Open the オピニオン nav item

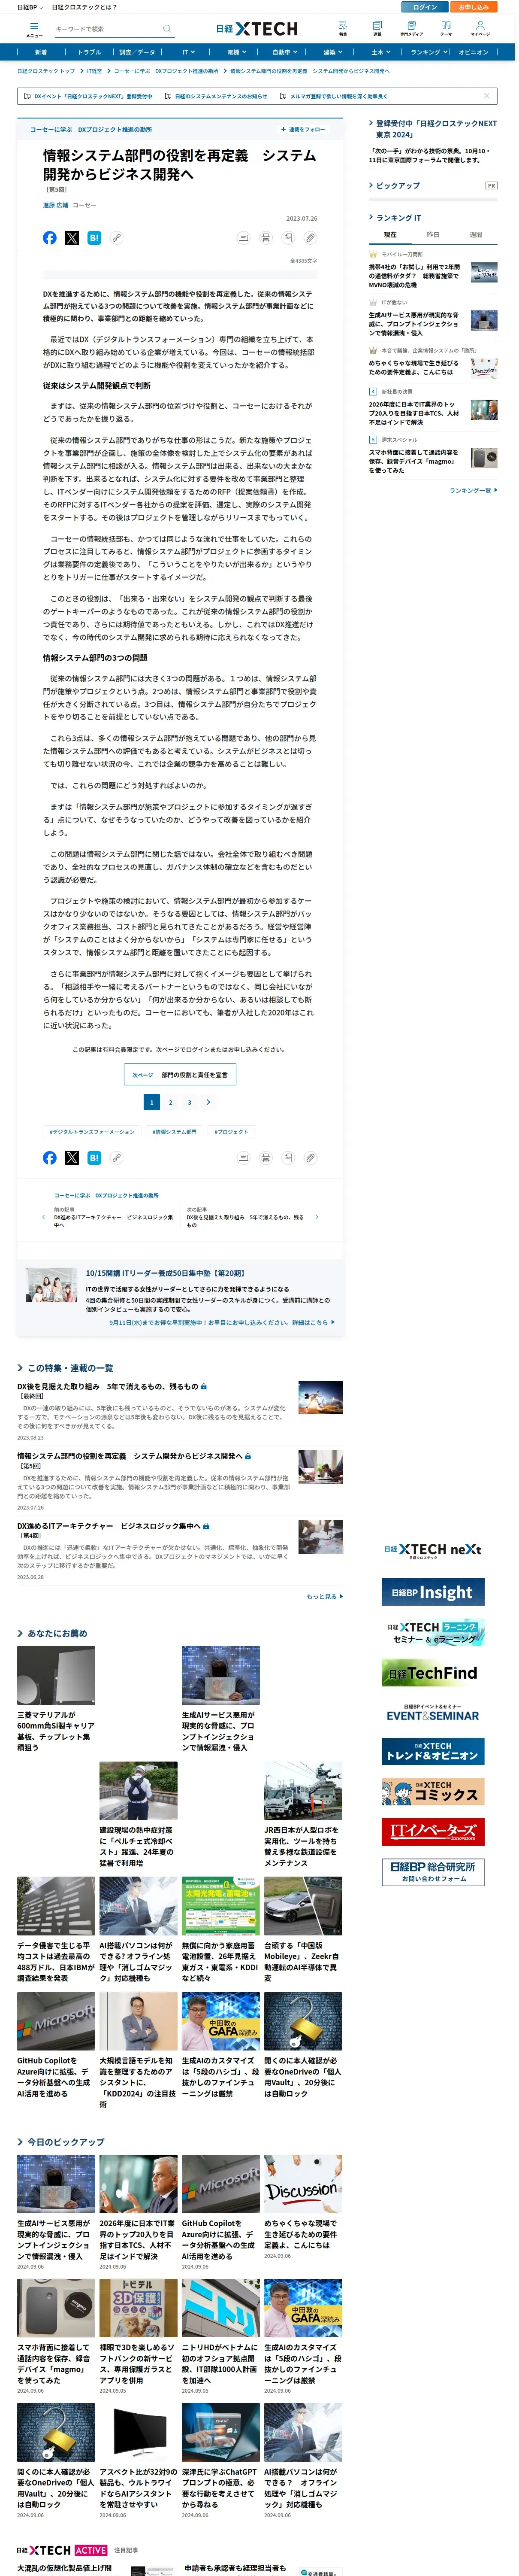pyautogui.click(x=474, y=52)
